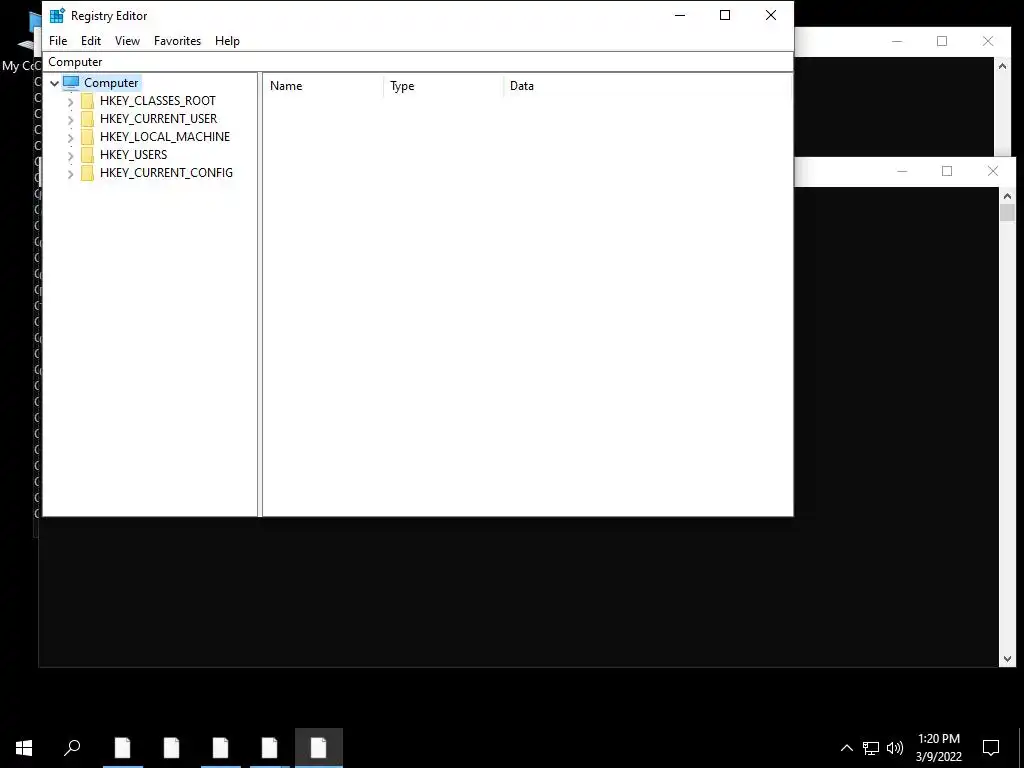Expand HKEY_LOCAL_MACHINE key
Screen dimensions: 1024x768
[71, 137]
